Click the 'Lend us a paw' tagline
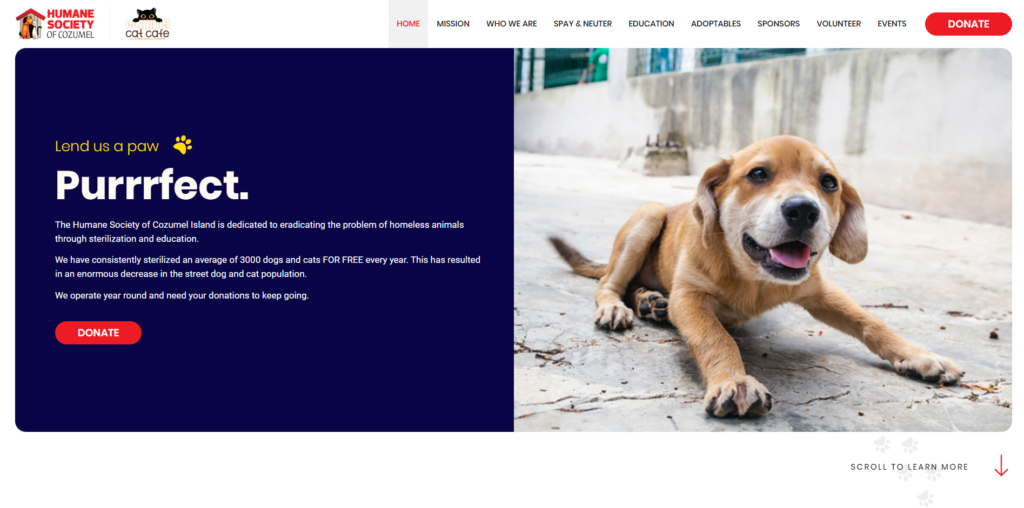This screenshot has width=1024, height=508. (x=107, y=146)
